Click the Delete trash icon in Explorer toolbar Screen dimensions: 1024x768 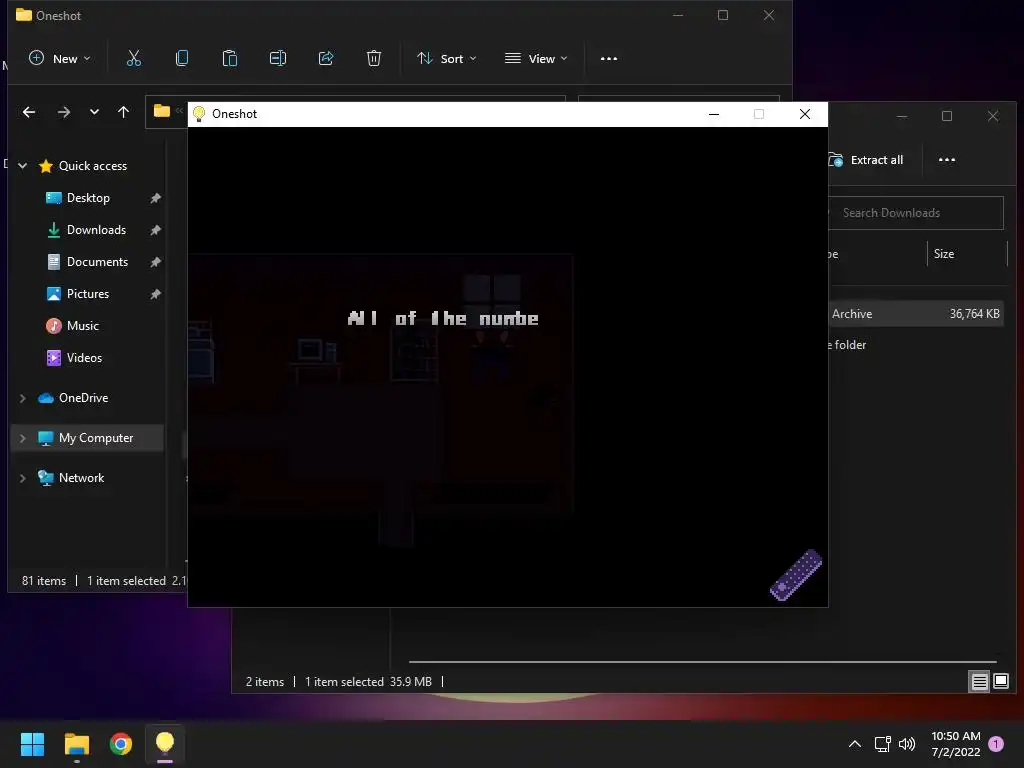click(x=374, y=59)
